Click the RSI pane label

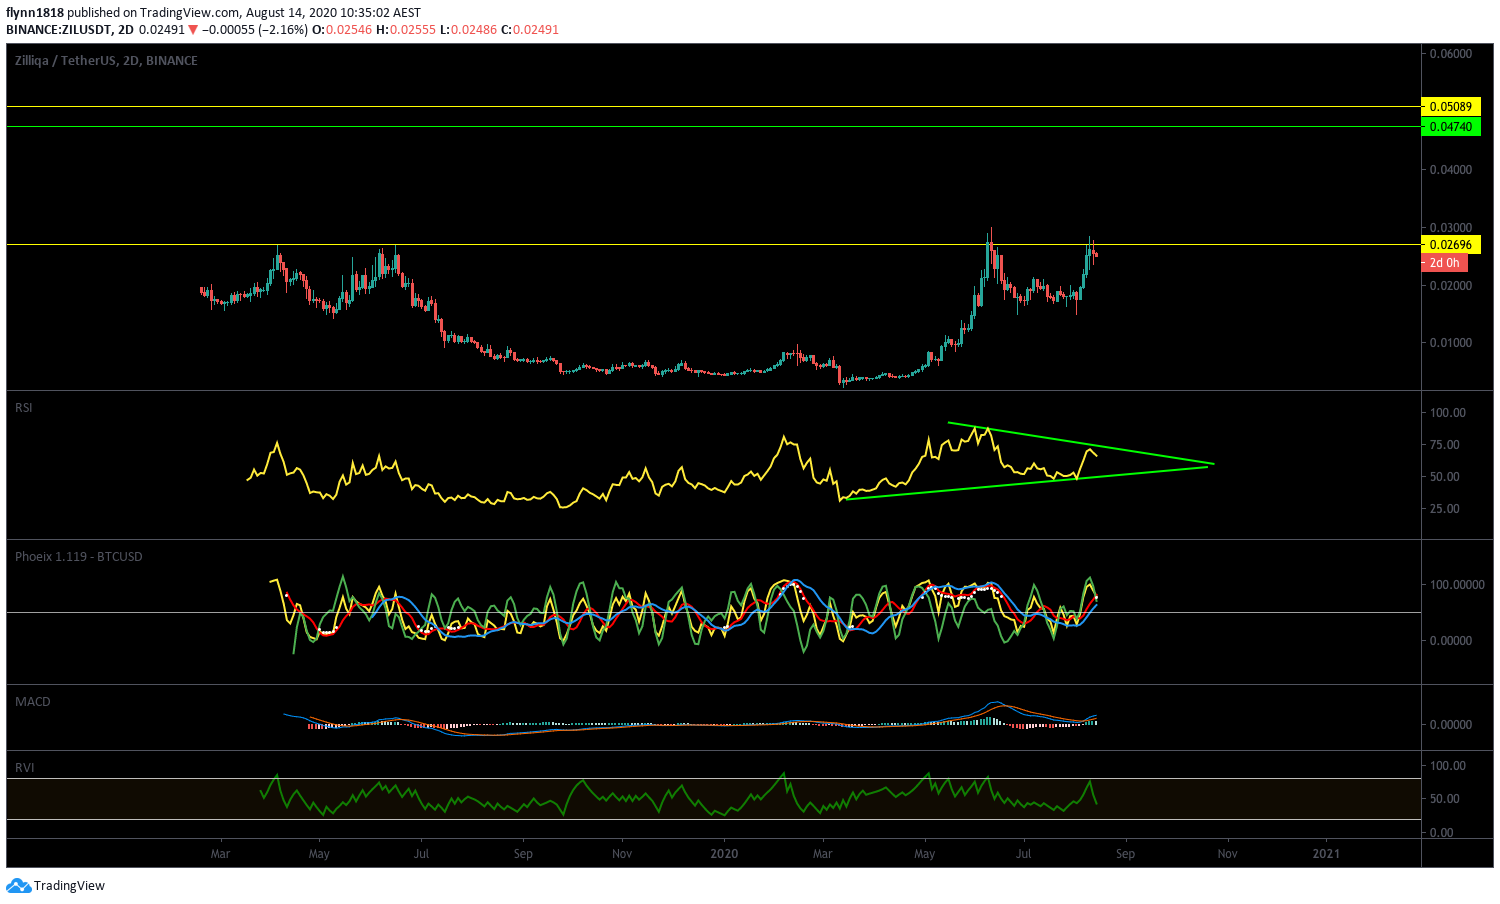point(24,408)
